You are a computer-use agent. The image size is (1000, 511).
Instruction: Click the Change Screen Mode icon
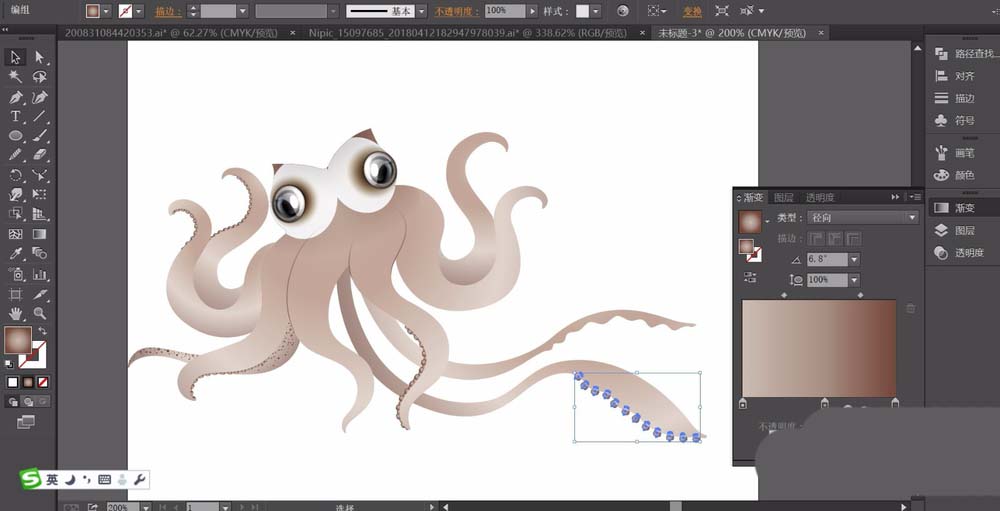pyautogui.click(x=26, y=422)
